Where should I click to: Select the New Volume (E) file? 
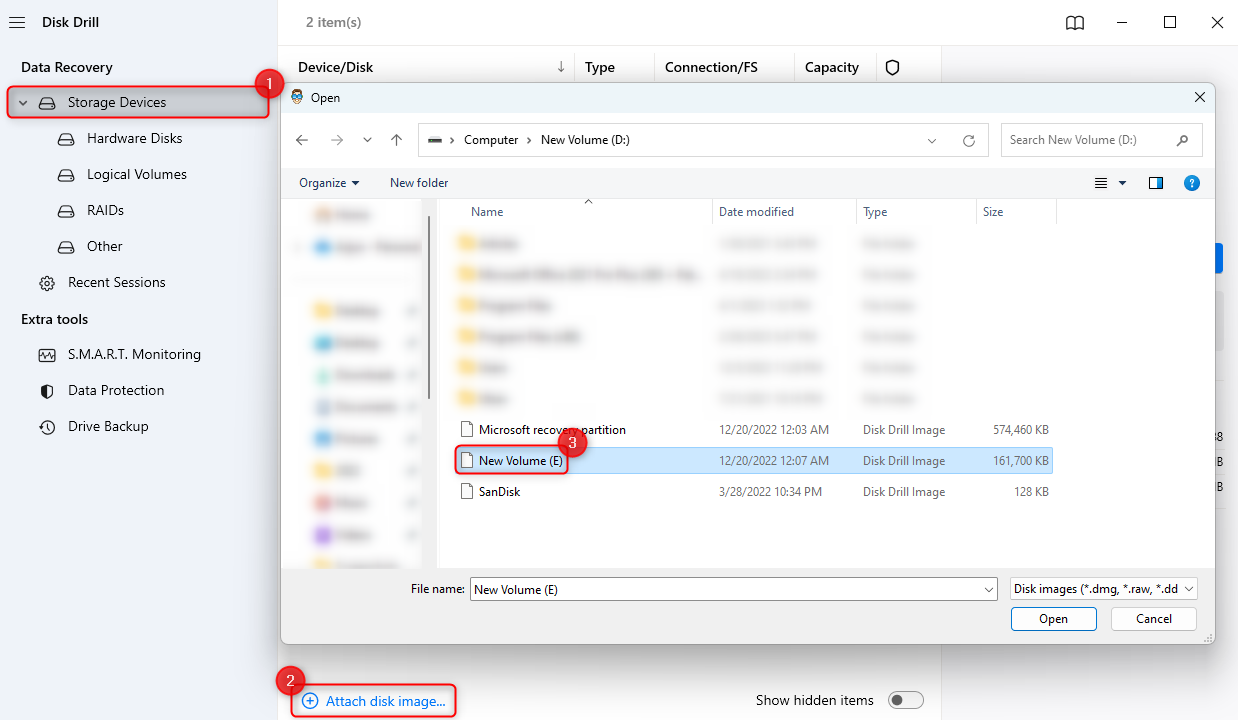(x=755, y=461)
